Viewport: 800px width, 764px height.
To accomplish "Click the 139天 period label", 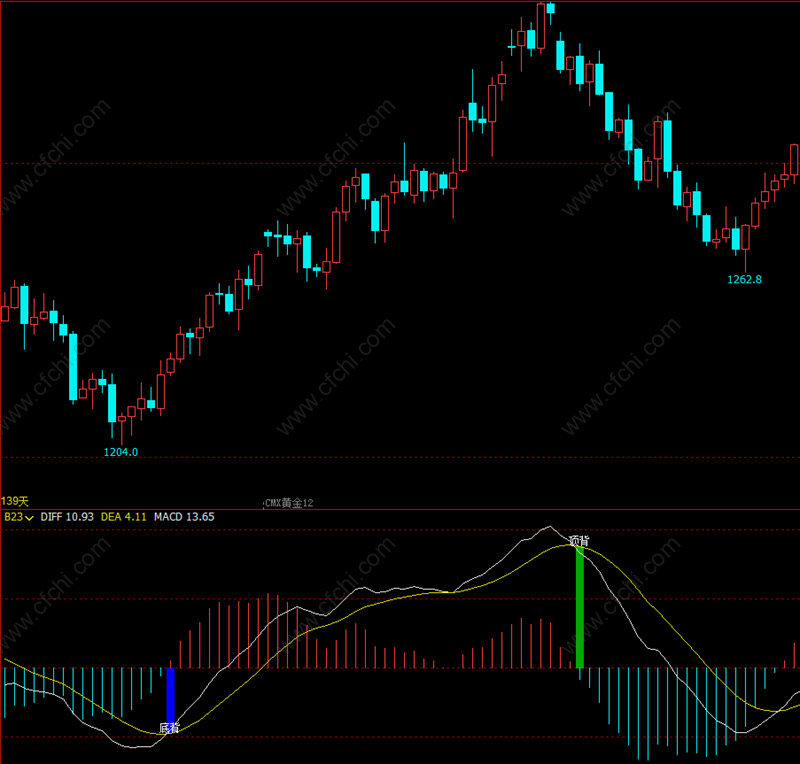I will point(14,502).
